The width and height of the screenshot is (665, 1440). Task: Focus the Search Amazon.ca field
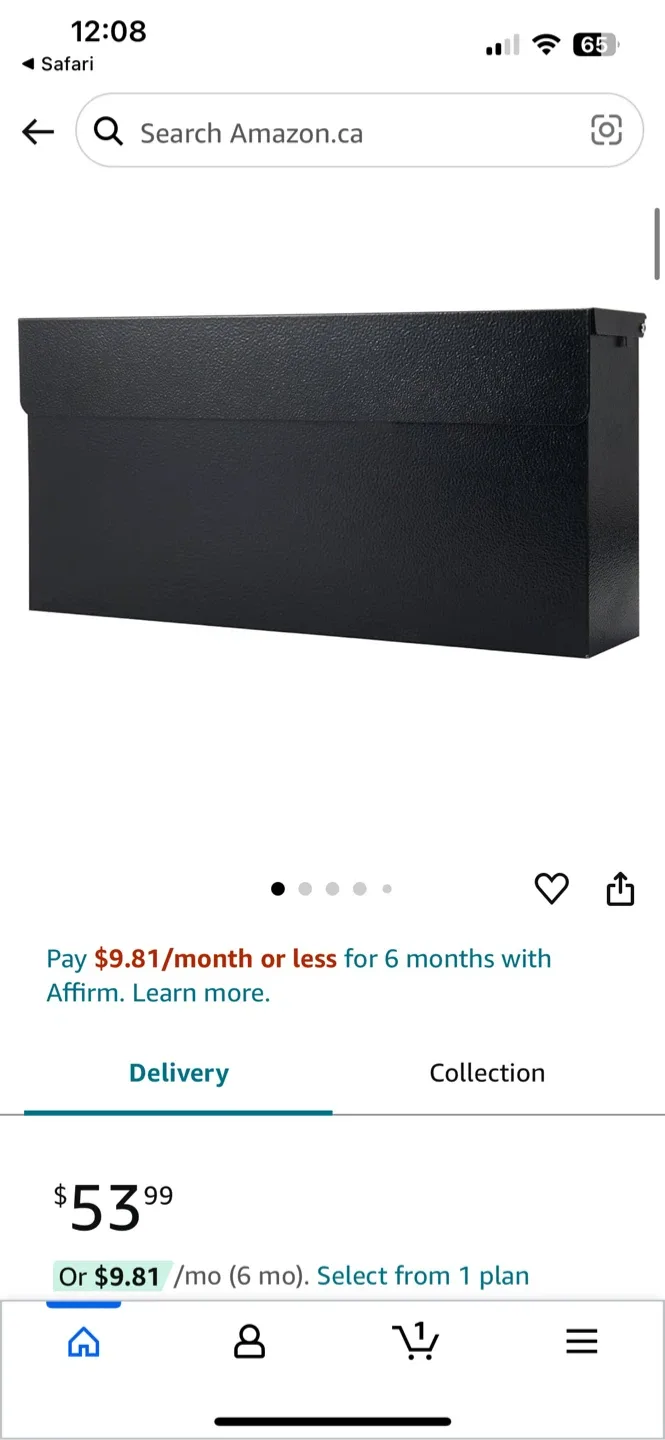[x=359, y=131]
